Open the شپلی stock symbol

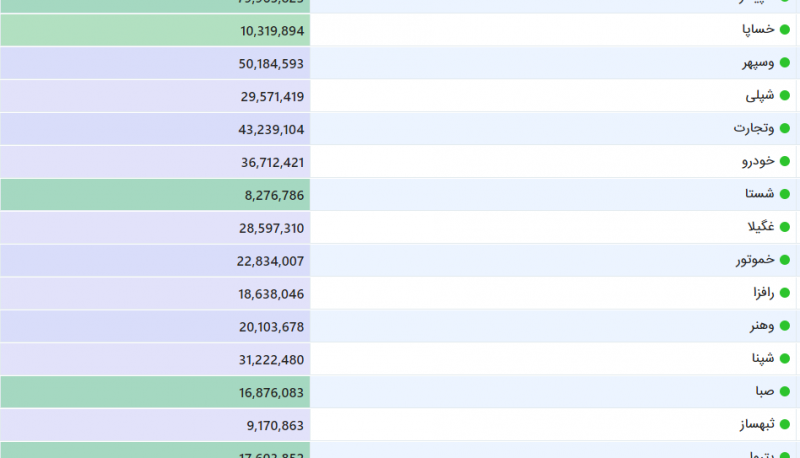pos(759,96)
